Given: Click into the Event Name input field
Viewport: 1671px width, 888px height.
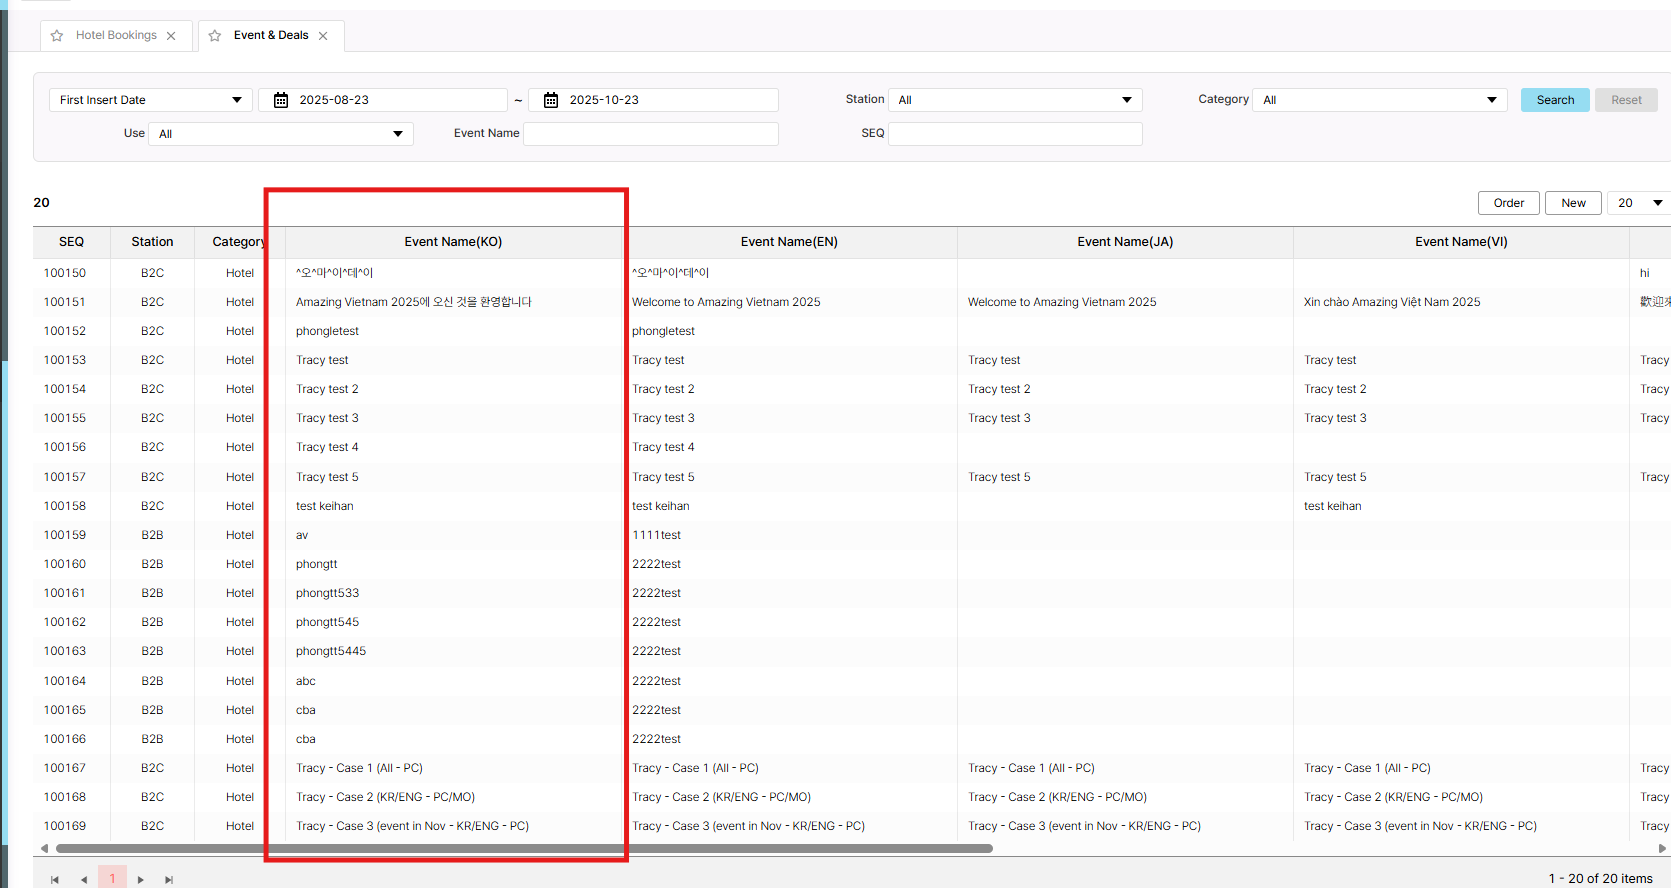Looking at the screenshot, I should coord(650,134).
